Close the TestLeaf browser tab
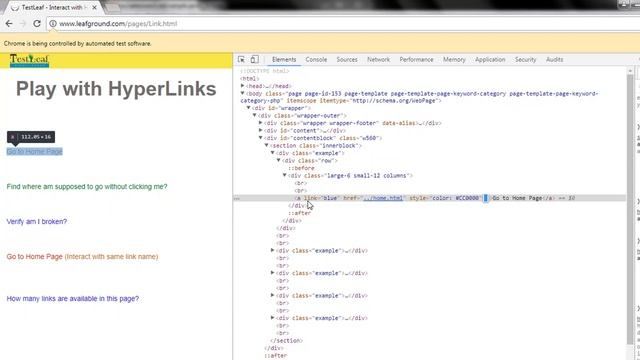 (95, 7)
